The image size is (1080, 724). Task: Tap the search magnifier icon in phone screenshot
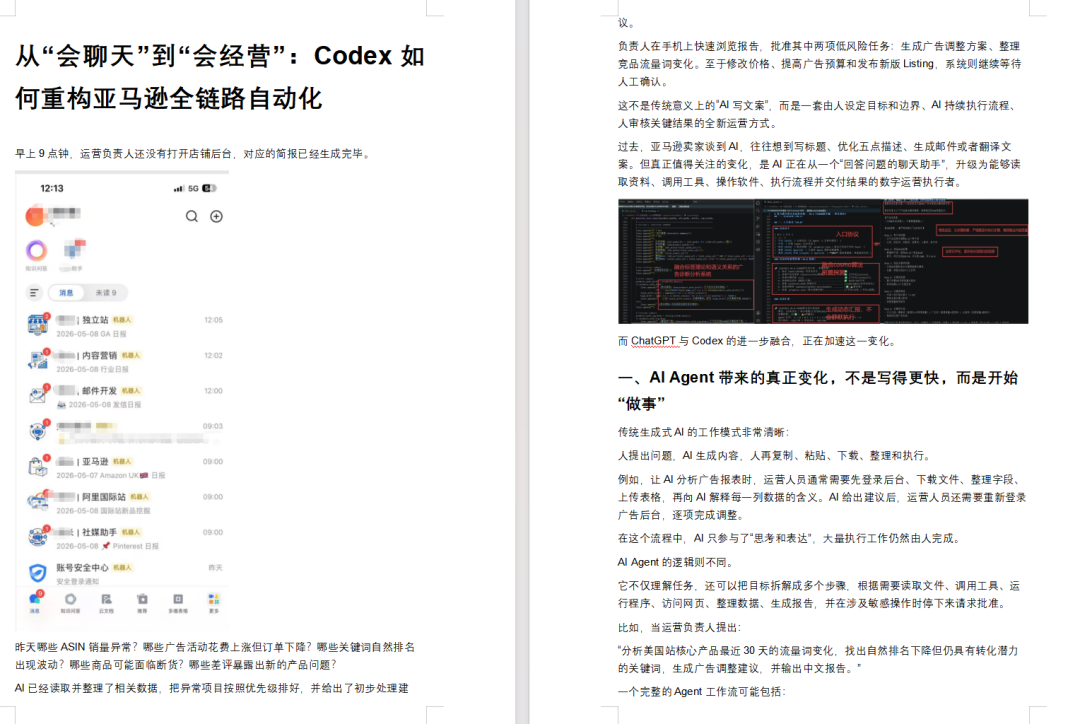point(191,216)
